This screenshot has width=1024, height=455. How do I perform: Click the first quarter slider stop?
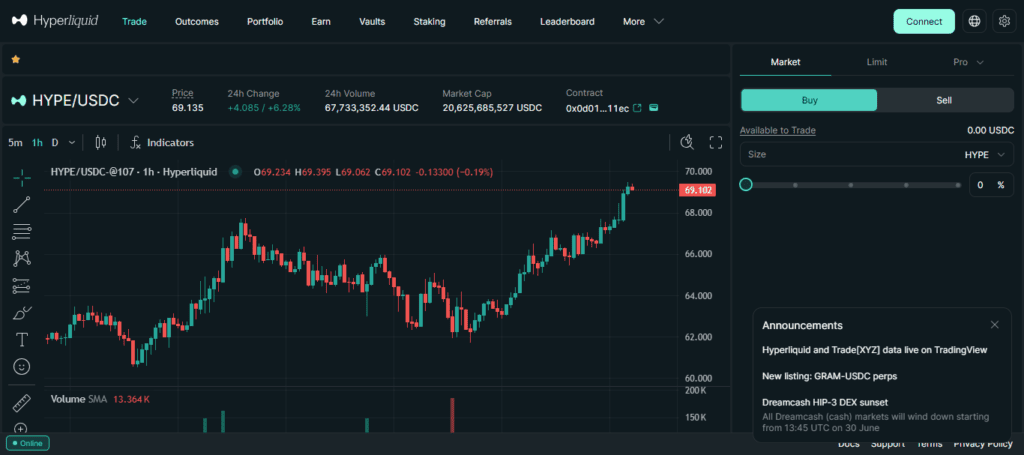[x=795, y=185]
